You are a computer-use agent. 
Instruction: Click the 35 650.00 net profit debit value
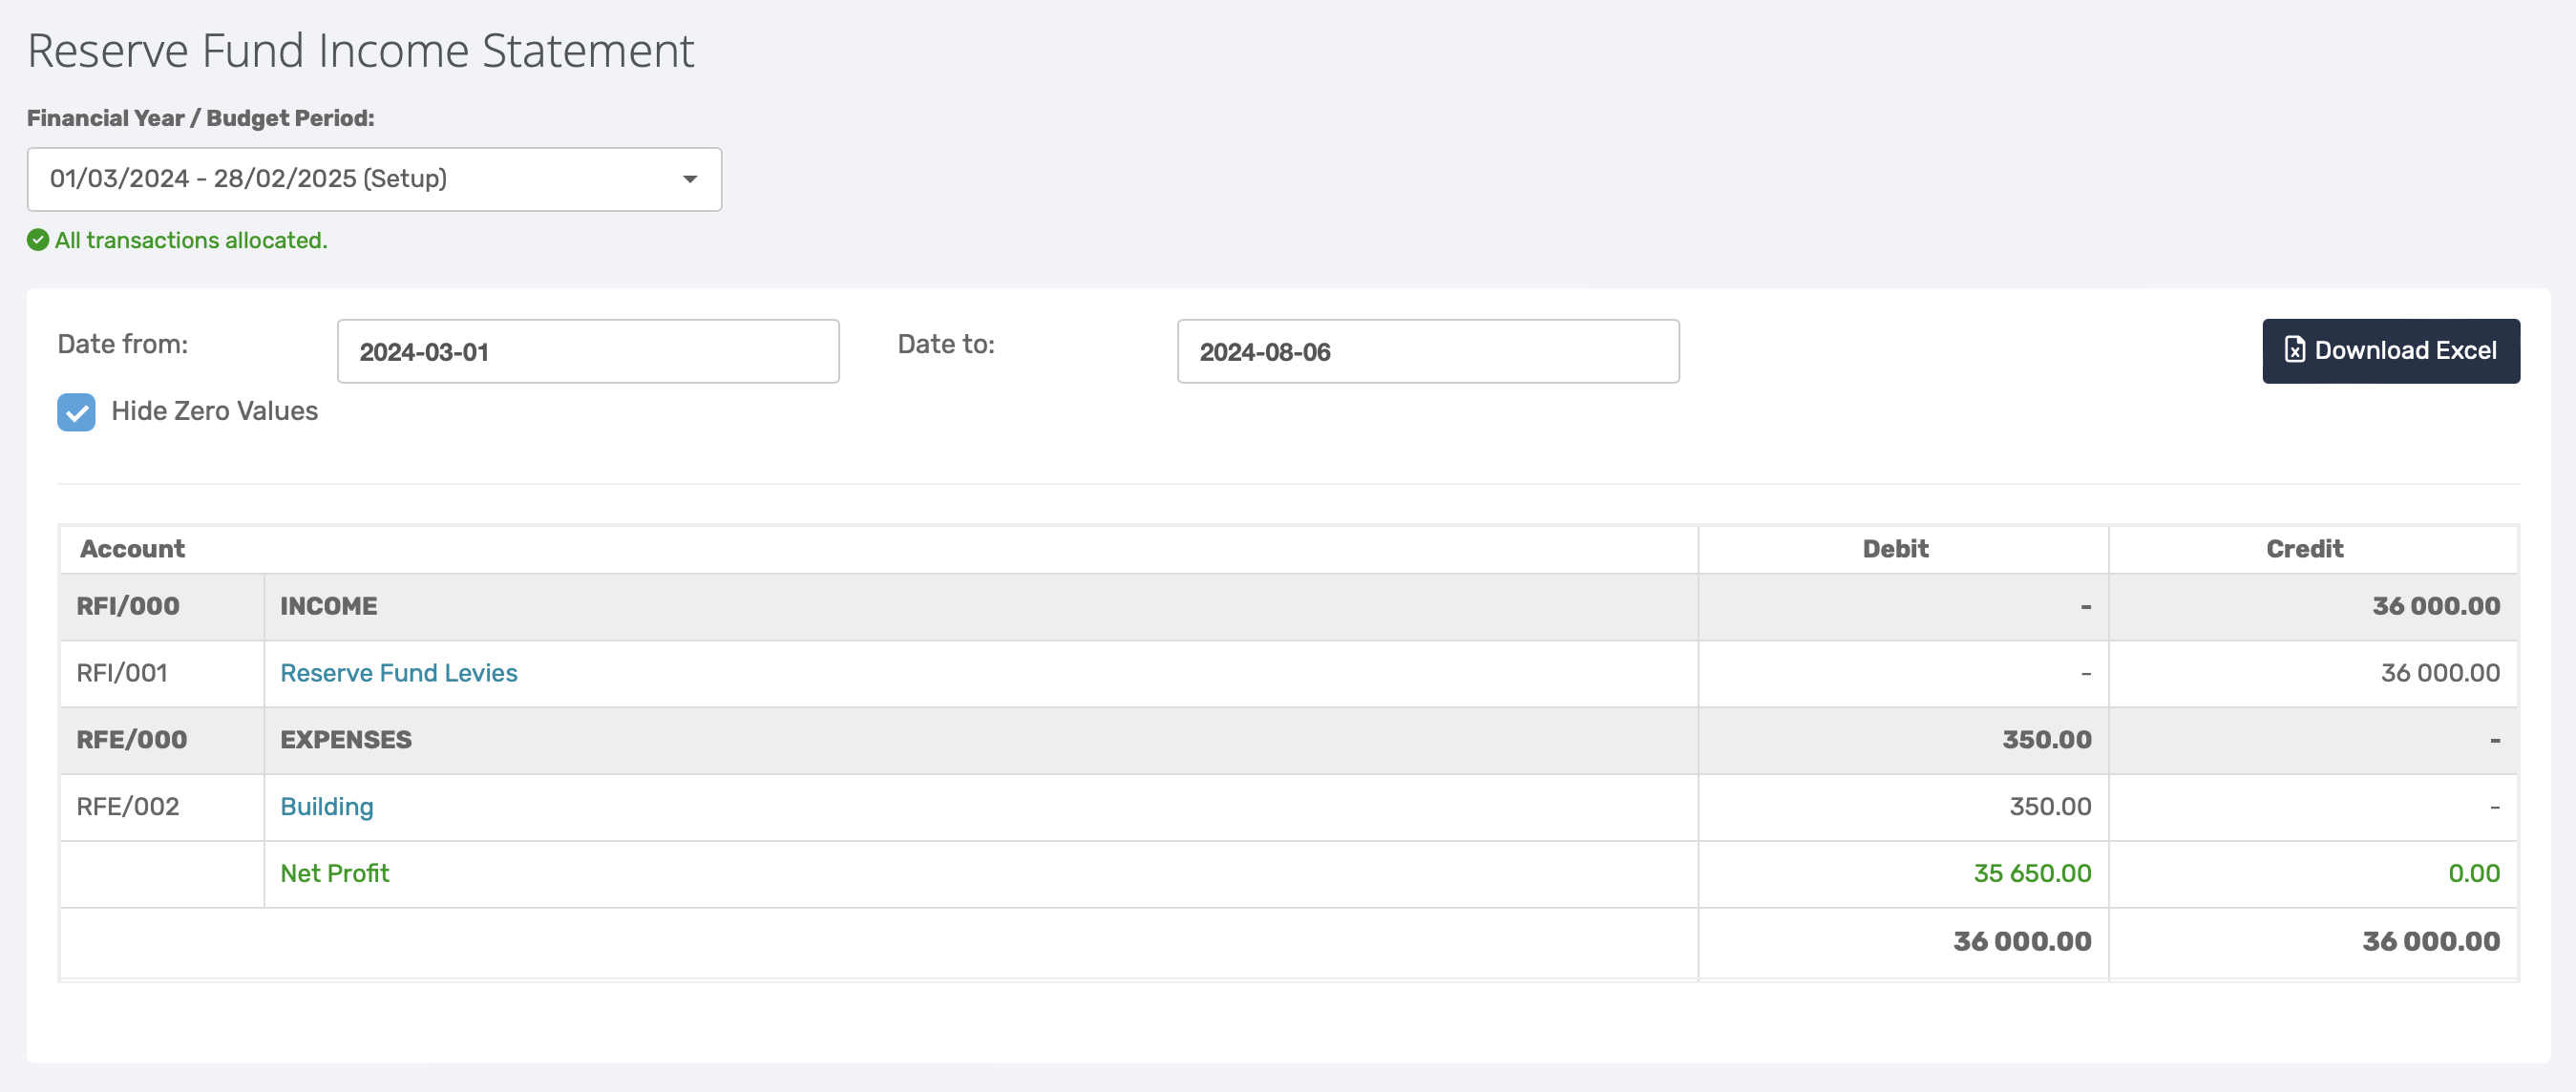2031,873
